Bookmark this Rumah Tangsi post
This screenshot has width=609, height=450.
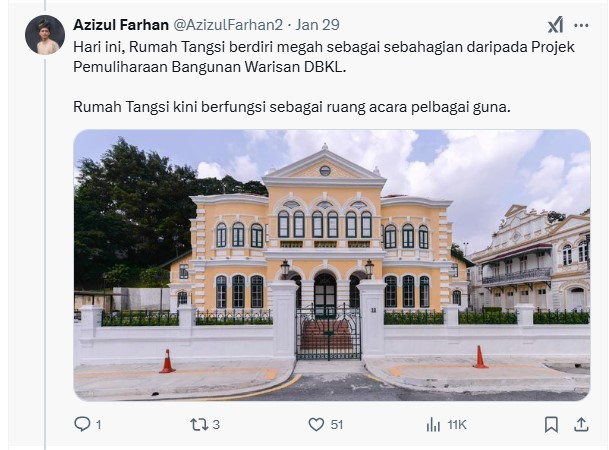pos(551,424)
